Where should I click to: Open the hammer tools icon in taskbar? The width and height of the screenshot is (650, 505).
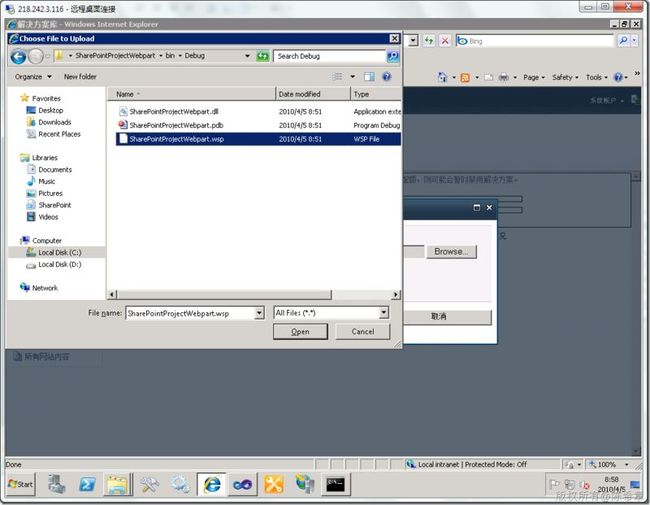tap(149, 484)
